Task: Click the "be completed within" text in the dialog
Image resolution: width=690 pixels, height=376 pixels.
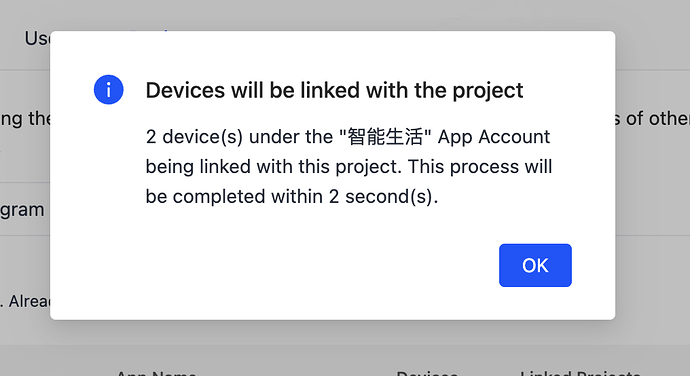Action: click(x=235, y=197)
